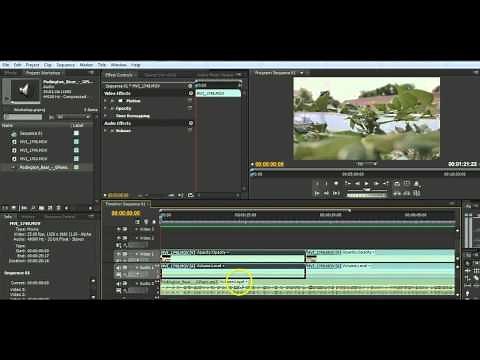Click the Find icon in Project panel
The height and width of the screenshot is (360, 480).
(33, 208)
